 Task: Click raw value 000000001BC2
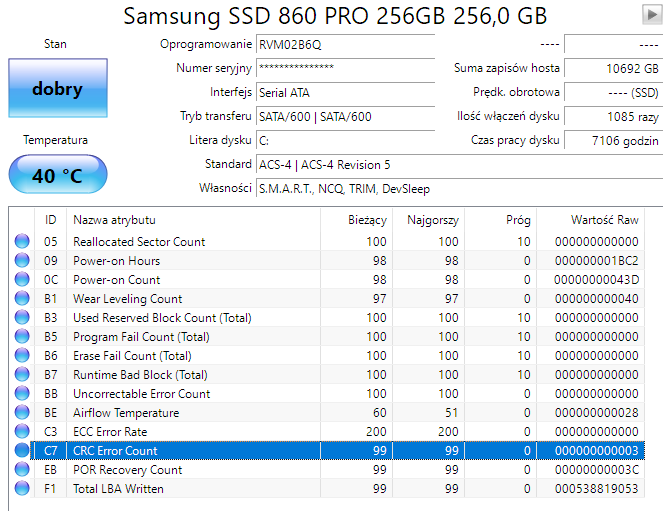[597, 261]
